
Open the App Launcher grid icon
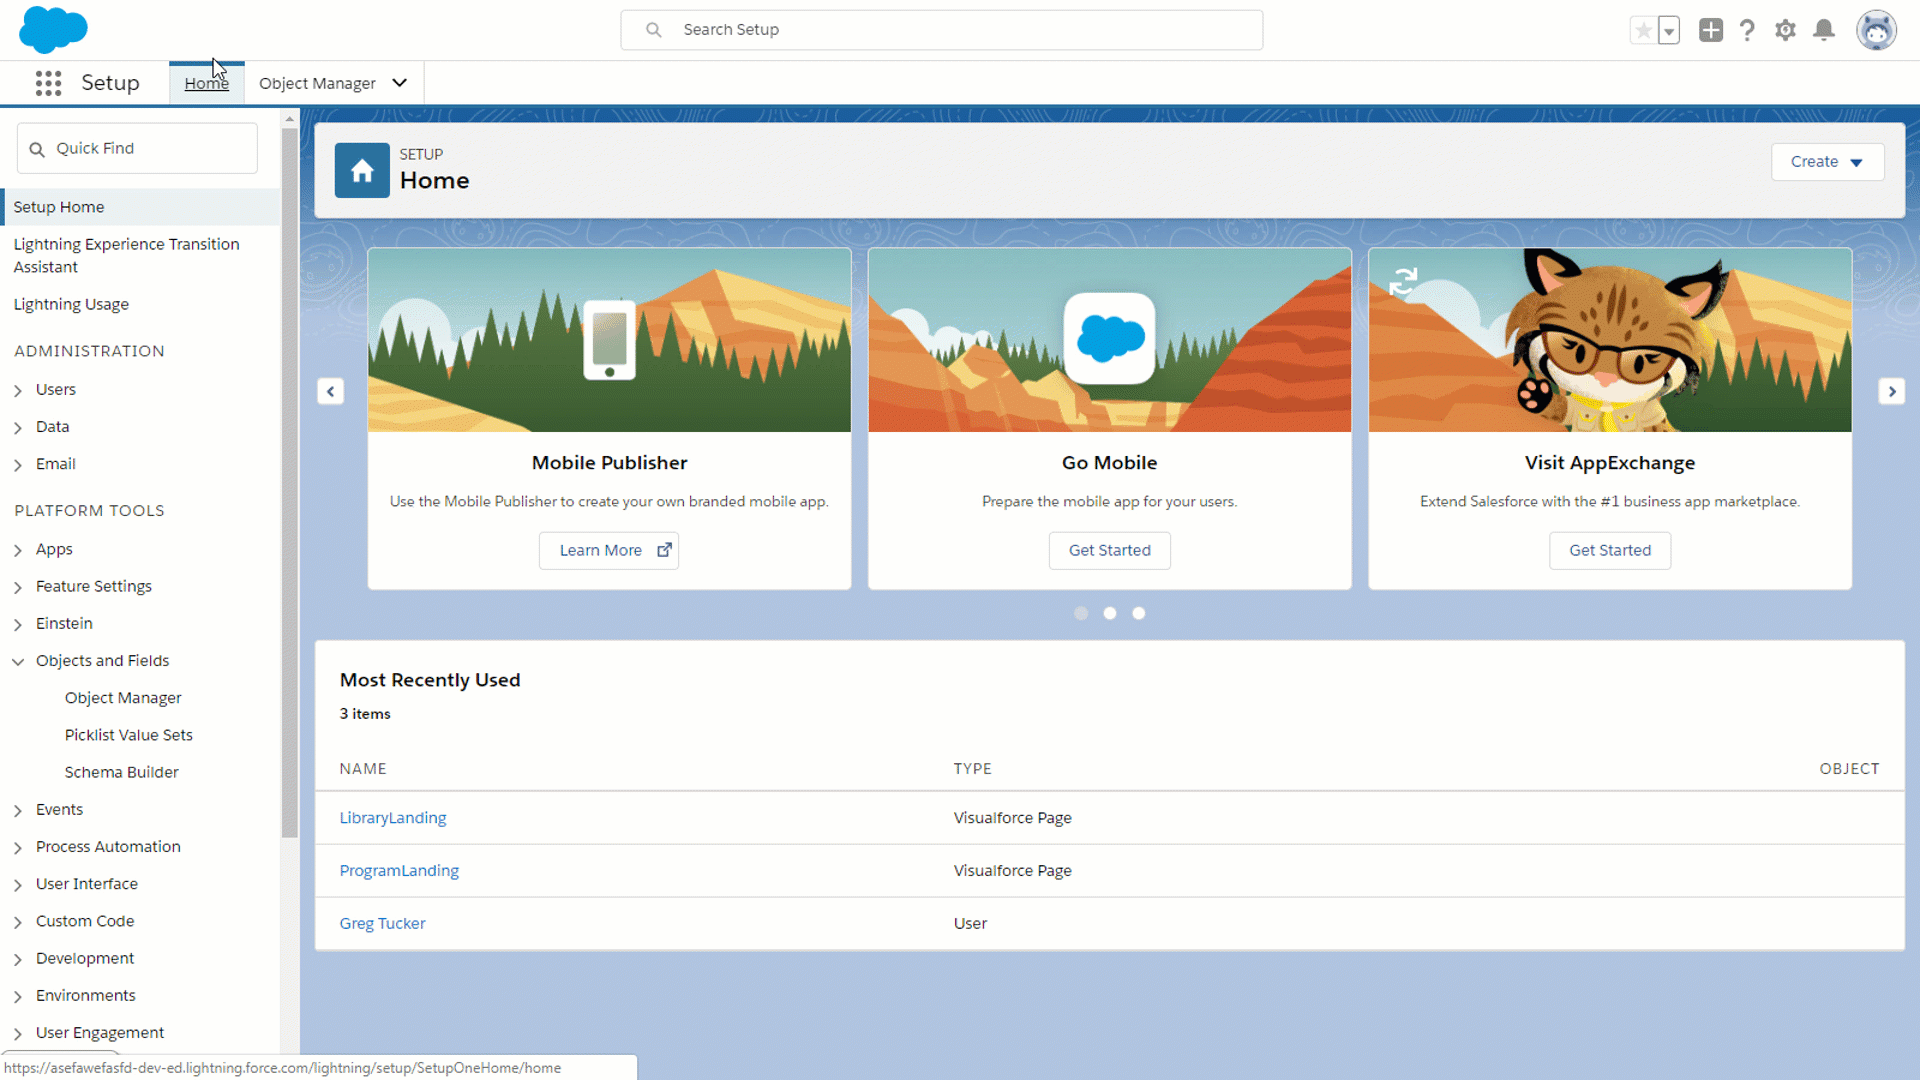(48, 83)
